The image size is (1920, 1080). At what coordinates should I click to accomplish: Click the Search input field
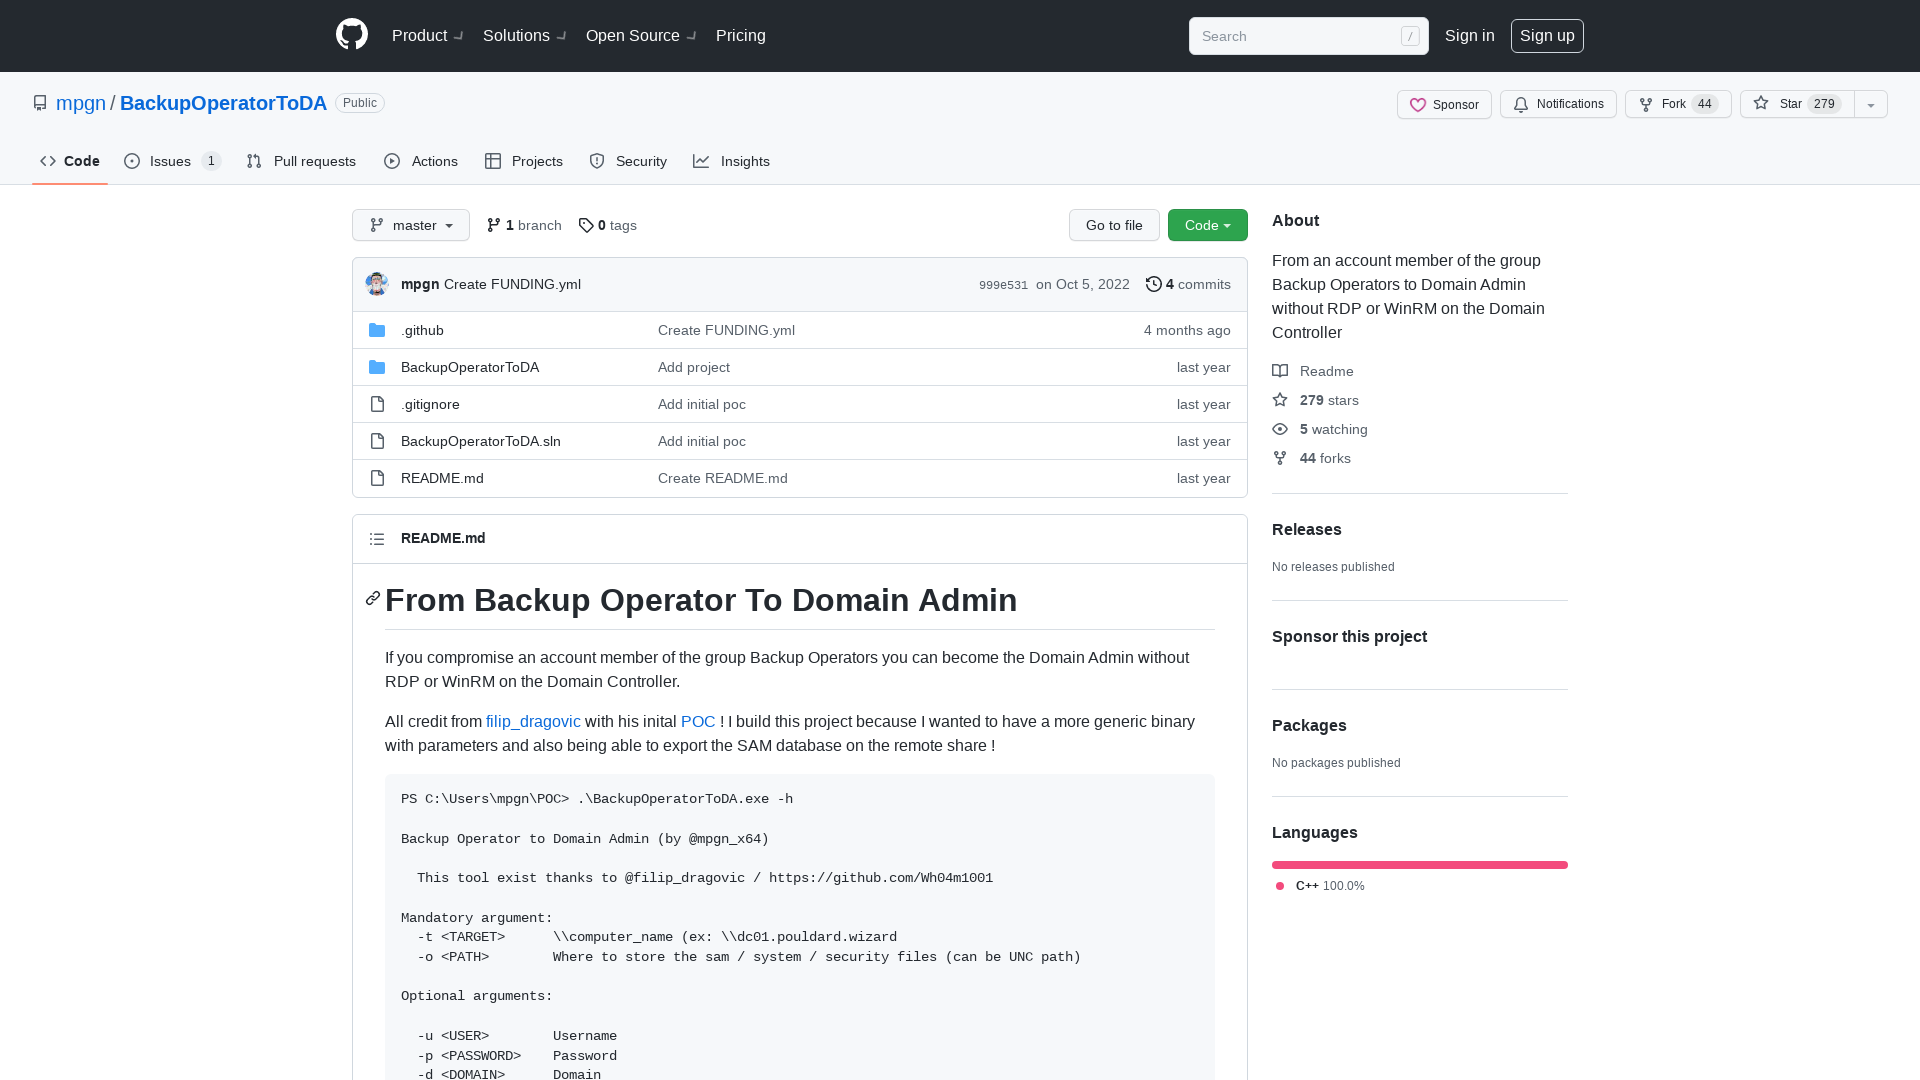click(x=1309, y=36)
